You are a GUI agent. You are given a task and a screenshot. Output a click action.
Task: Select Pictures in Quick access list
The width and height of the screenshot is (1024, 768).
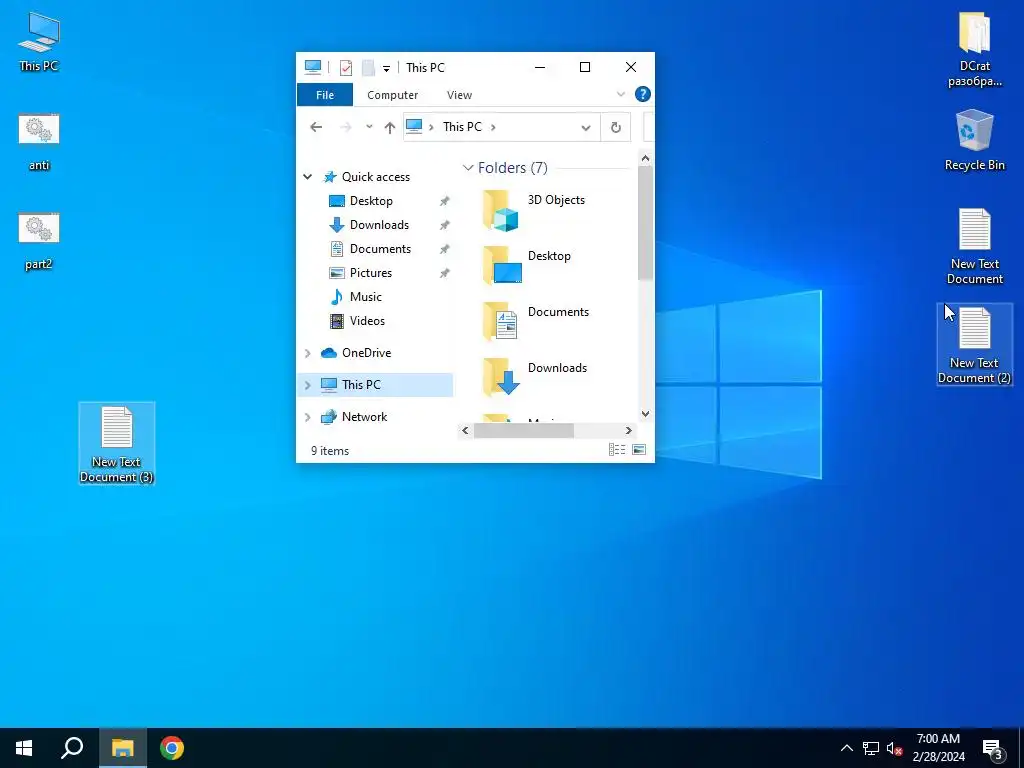point(371,273)
